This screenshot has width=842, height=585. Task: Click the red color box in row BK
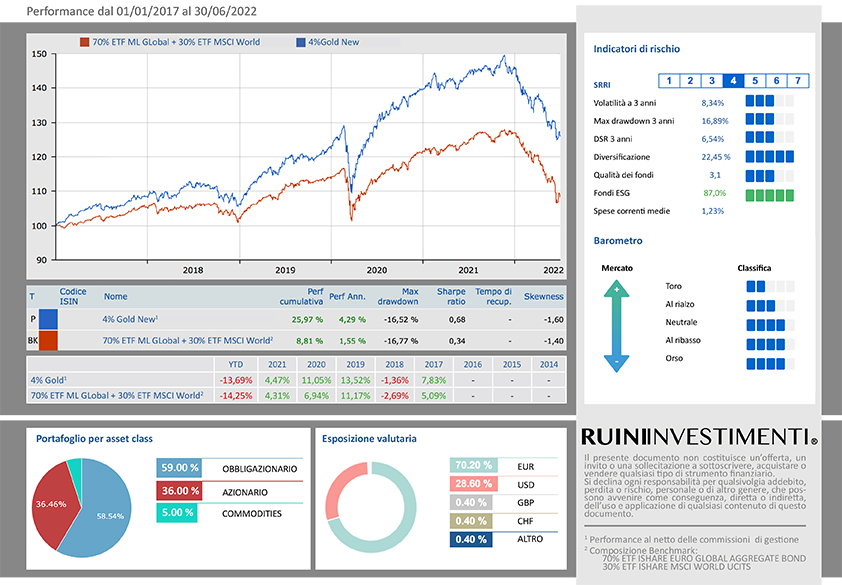click(x=48, y=341)
